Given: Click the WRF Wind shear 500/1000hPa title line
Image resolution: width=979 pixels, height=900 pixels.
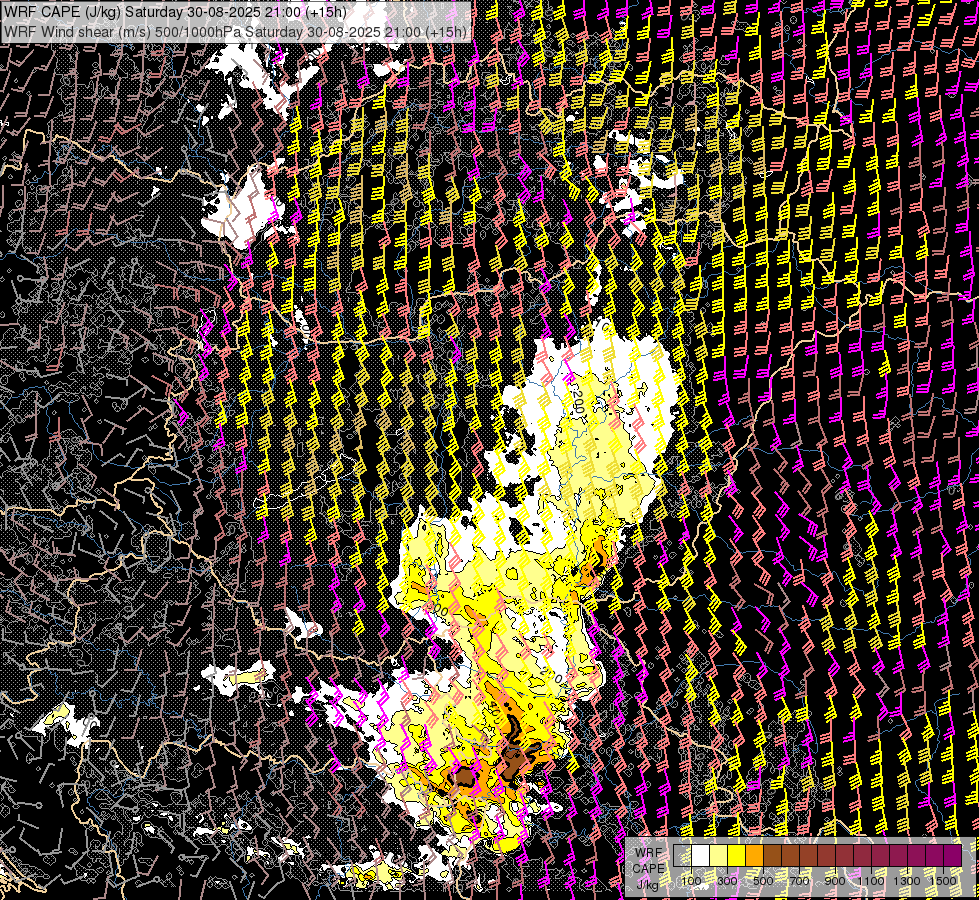Looking at the screenshot, I should point(235,32).
